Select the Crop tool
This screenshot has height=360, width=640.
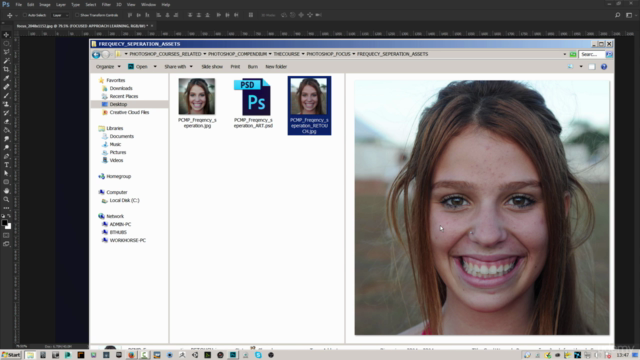tap(6, 69)
